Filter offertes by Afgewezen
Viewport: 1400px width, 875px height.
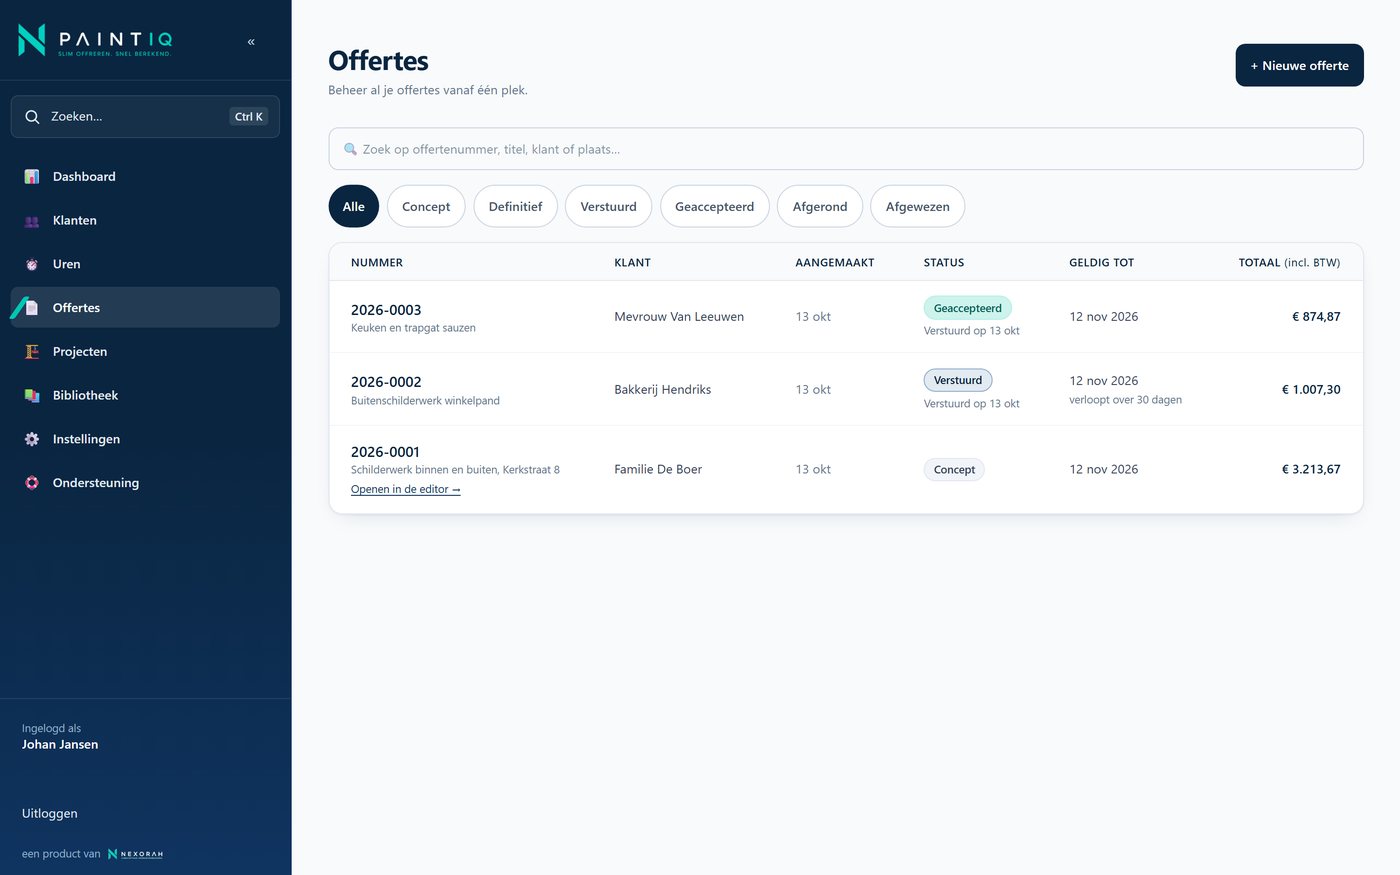[x=917, y=207]
